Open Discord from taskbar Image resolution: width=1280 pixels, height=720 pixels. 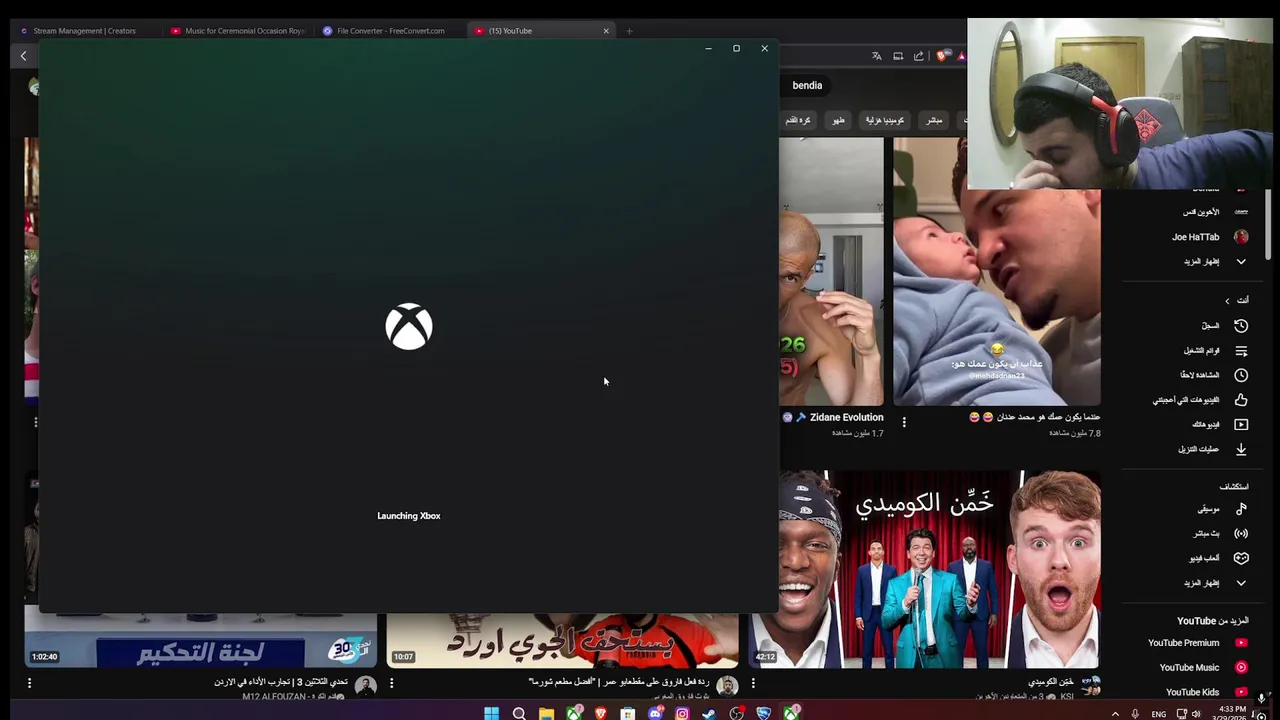click(655, 713)
